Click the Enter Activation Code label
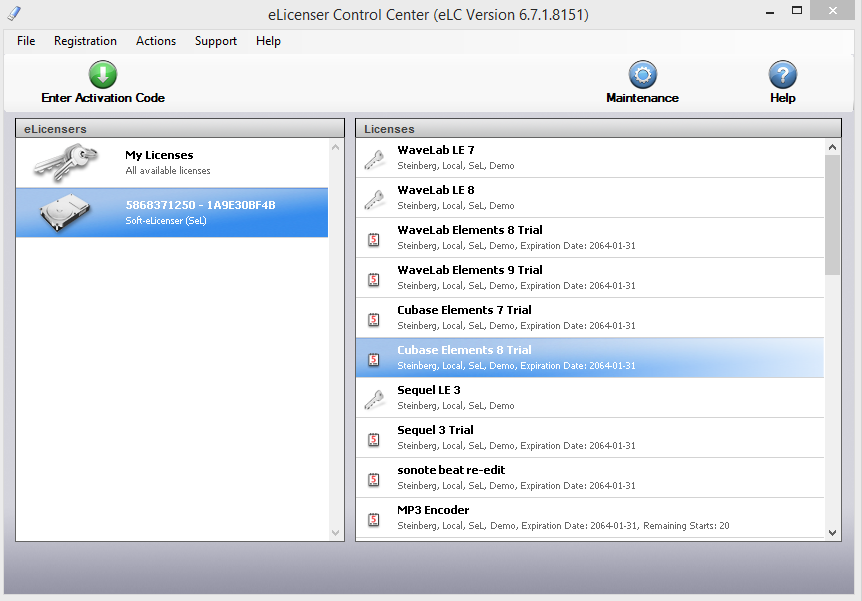 [103, 98]
